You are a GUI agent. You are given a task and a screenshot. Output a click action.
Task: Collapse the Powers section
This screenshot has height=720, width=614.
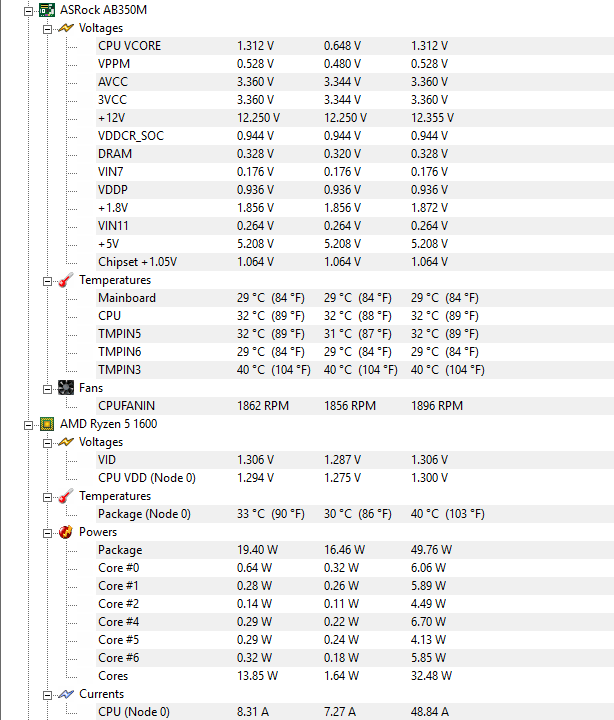pyautogui.click(x=47, y=534)
